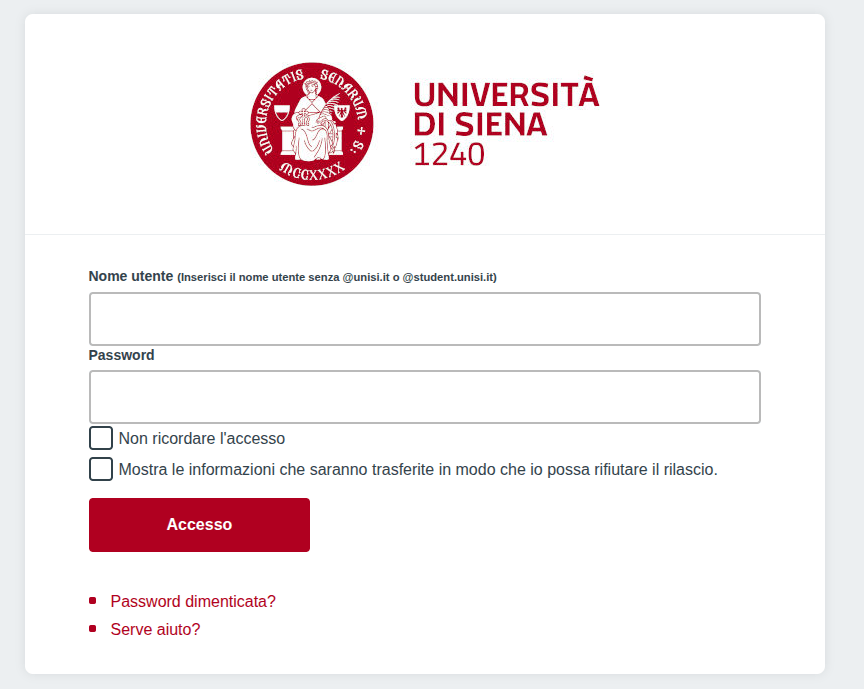Open the Password dimenticata? link
The image size is (864, 689).
click(x=193, y=601)
